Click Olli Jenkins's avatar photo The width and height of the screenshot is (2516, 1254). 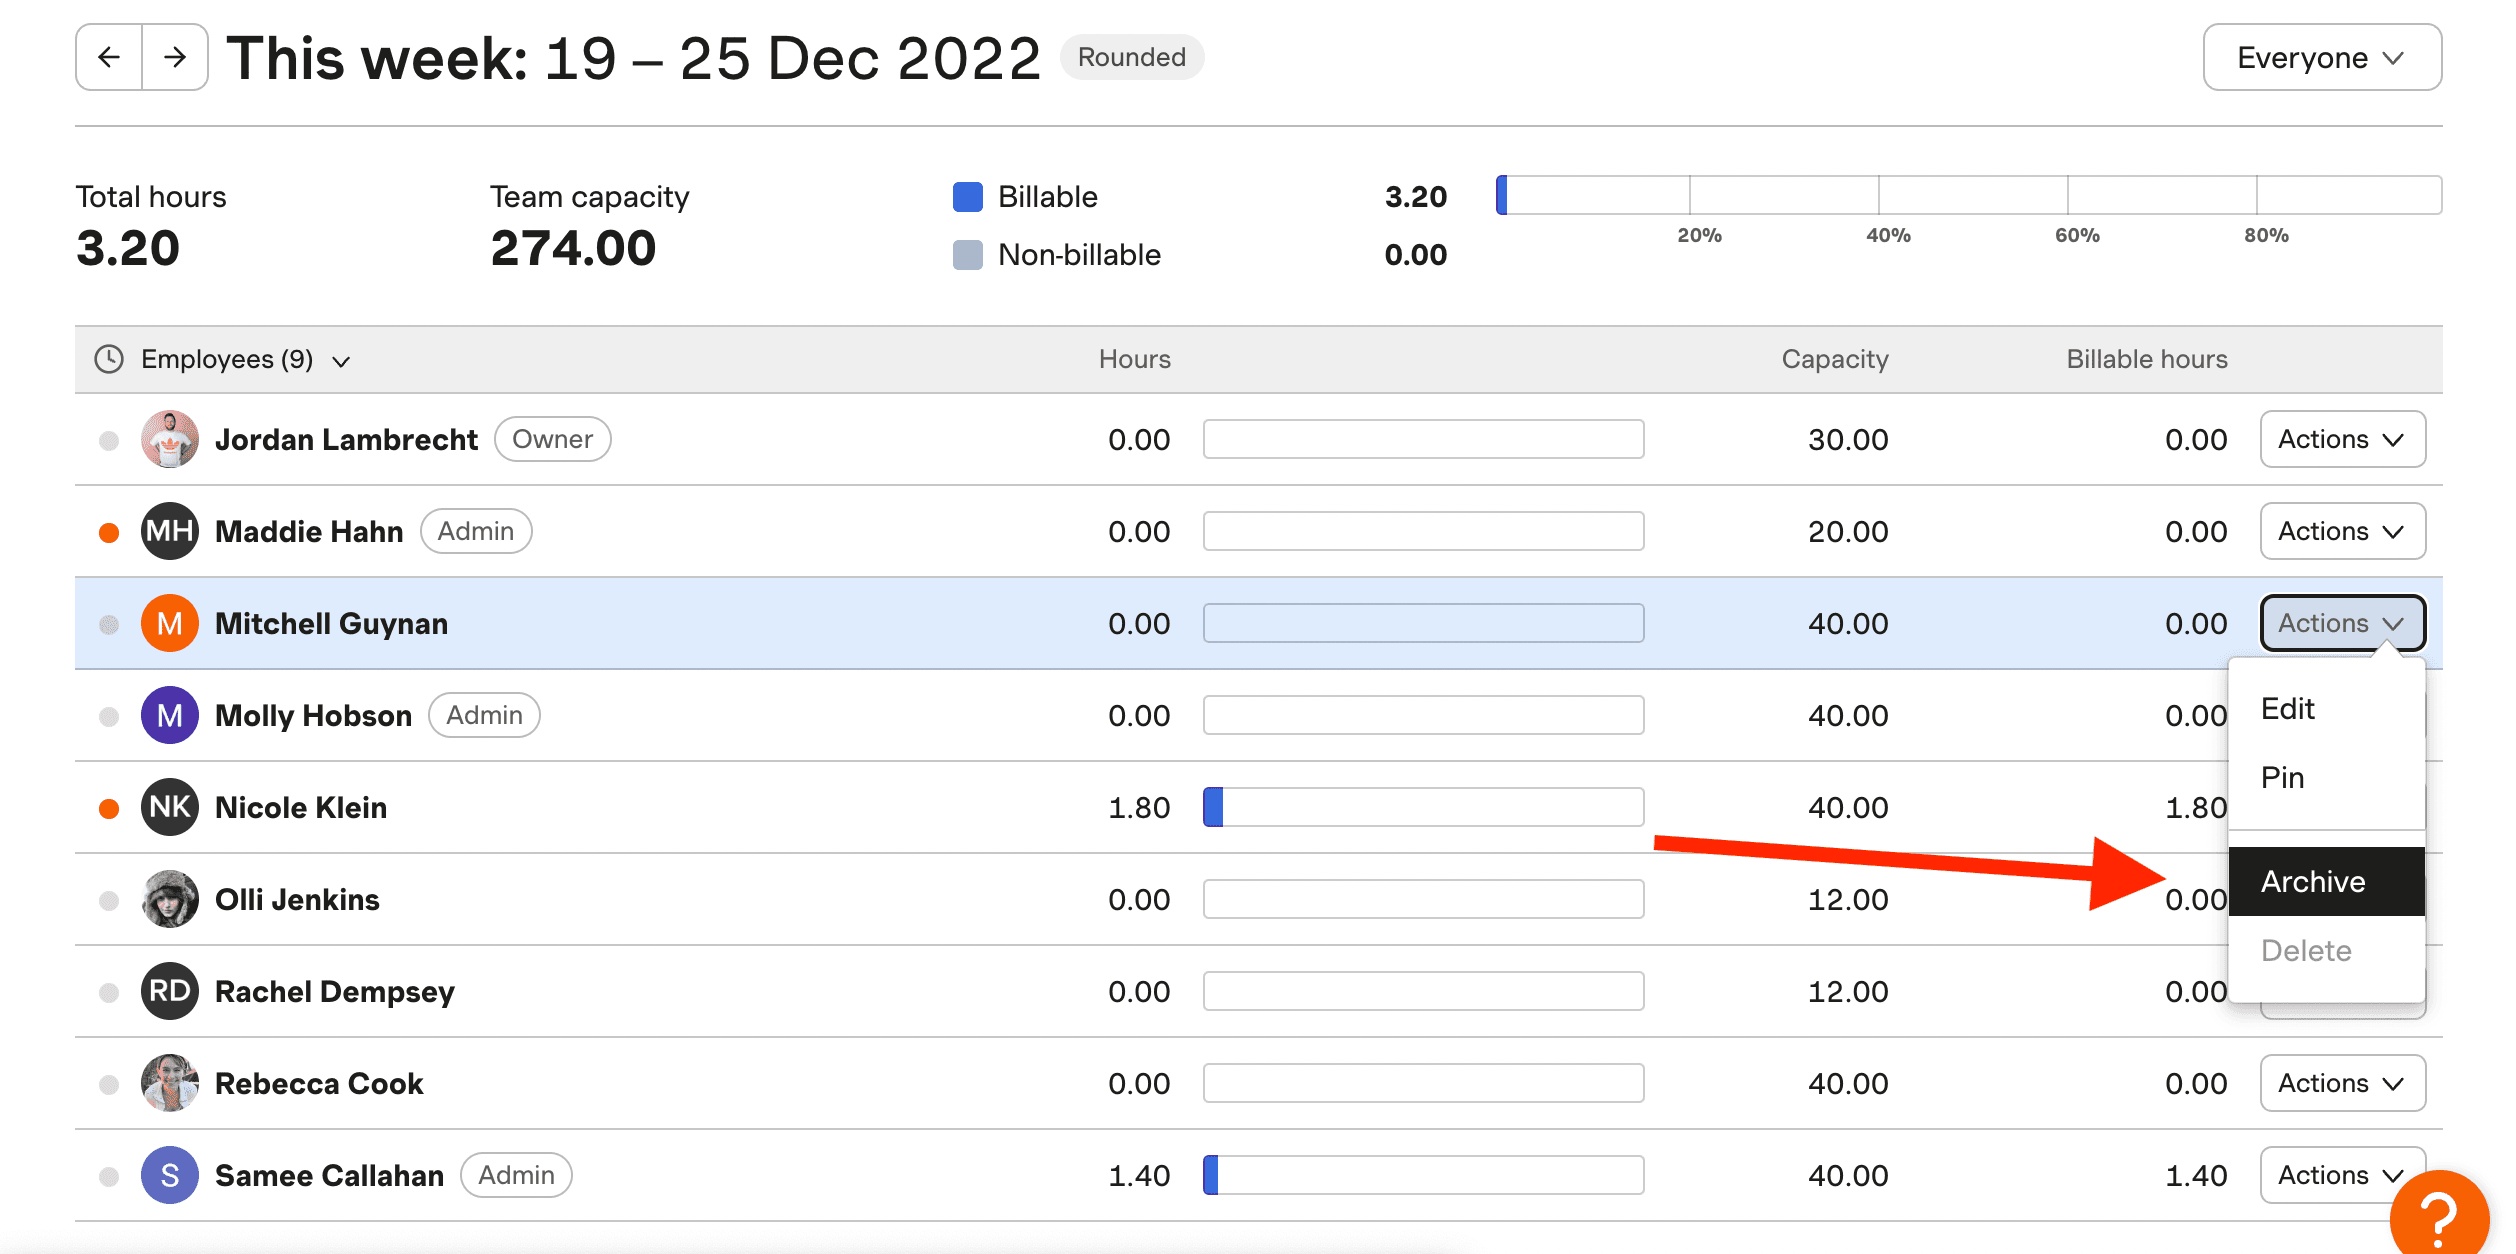click(169, 899)
